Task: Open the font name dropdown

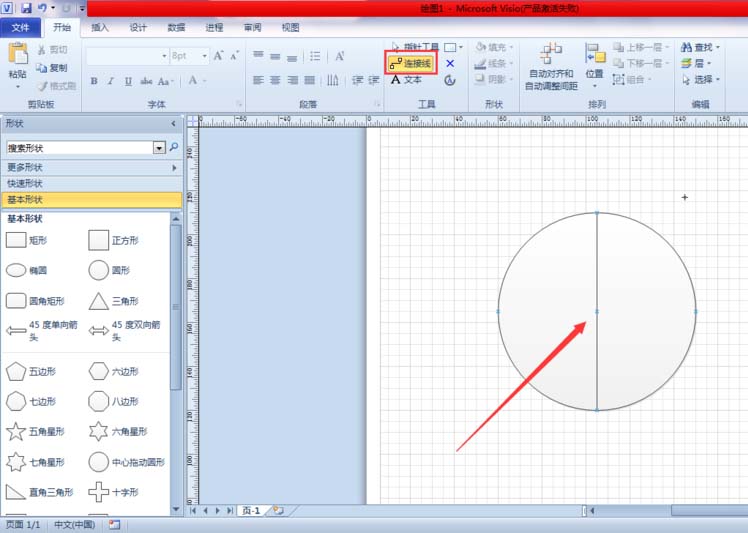Action: pos(164,56)
